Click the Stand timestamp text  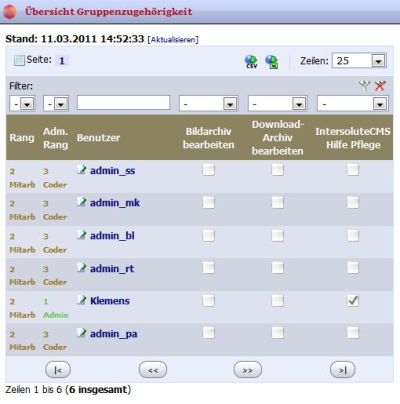coord(75,39)
